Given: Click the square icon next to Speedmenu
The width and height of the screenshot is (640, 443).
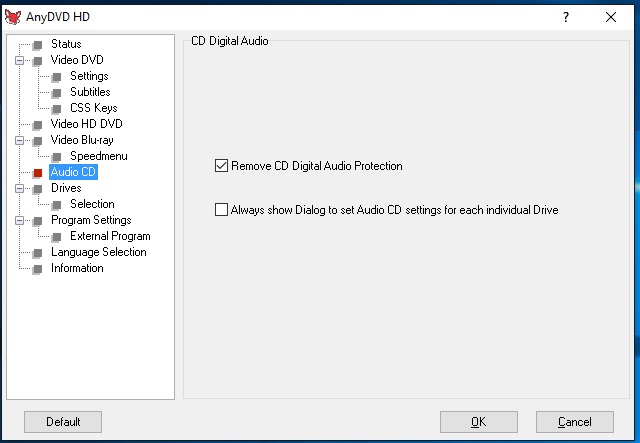Looking at the screenshot, I should (57, 156).
